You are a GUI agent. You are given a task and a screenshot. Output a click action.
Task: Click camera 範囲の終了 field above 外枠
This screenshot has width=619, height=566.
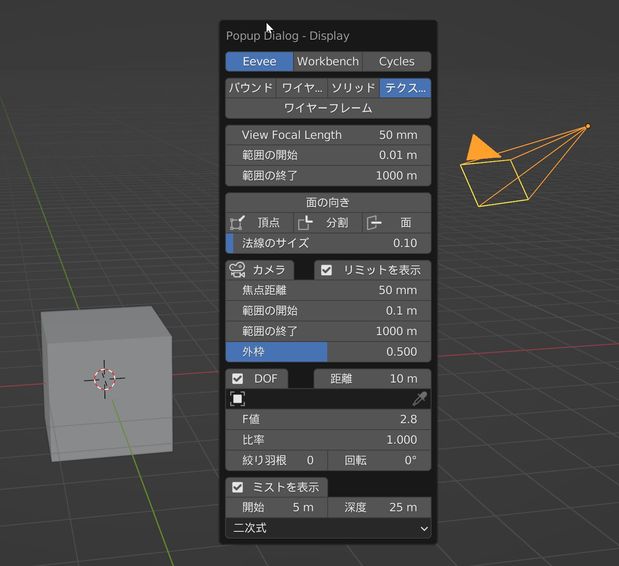(328, 331)
